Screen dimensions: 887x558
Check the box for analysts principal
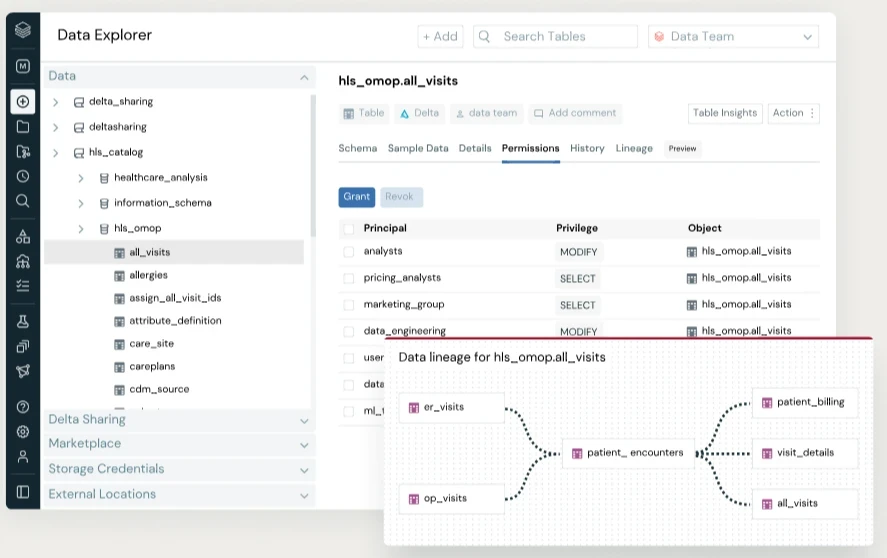click(x=349, y=252)
